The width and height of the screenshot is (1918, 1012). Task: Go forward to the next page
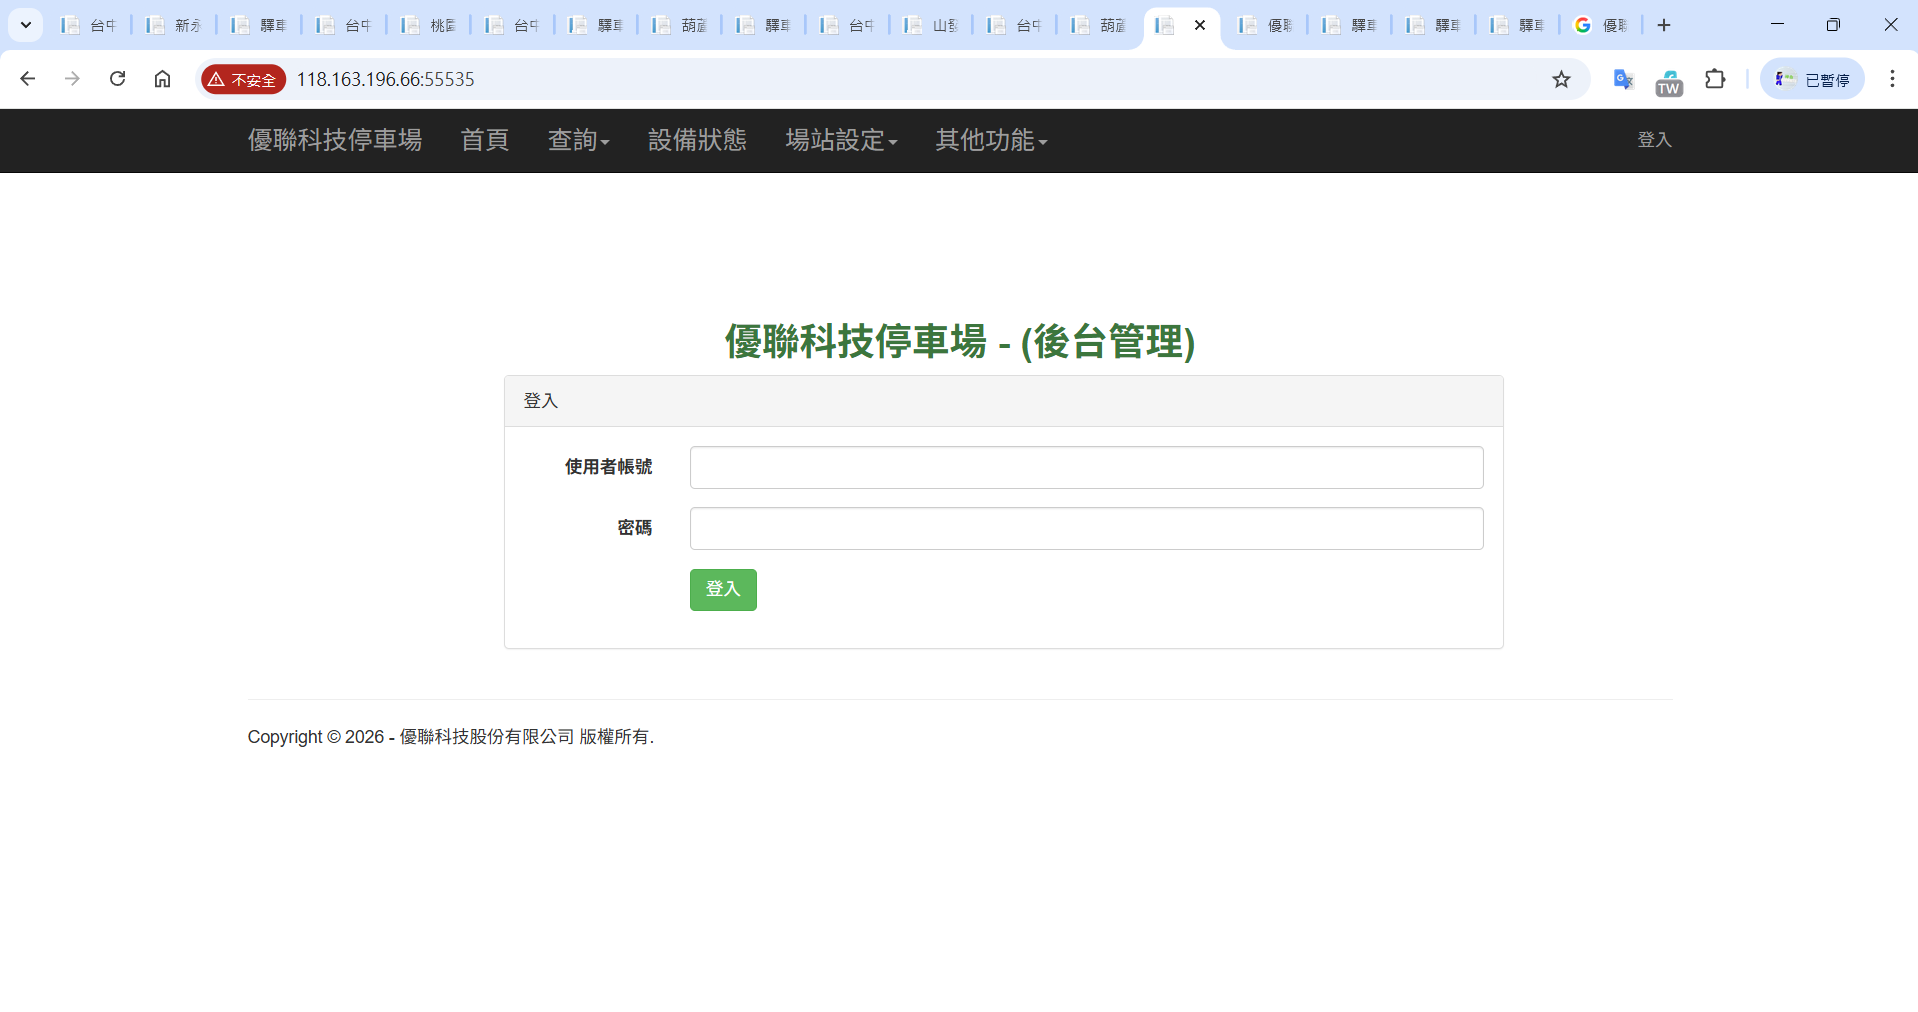tap(72, 79)
